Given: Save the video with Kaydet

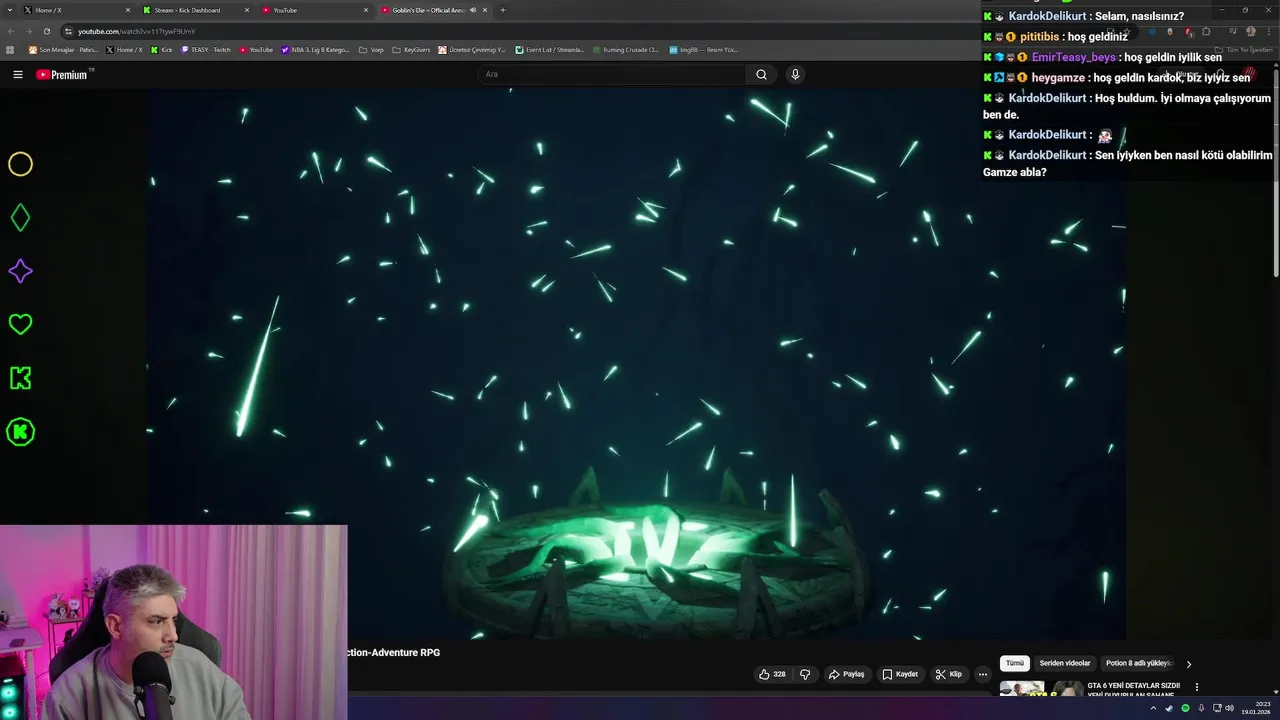Looking at the screenshot, I should click(x=900, y=674).
